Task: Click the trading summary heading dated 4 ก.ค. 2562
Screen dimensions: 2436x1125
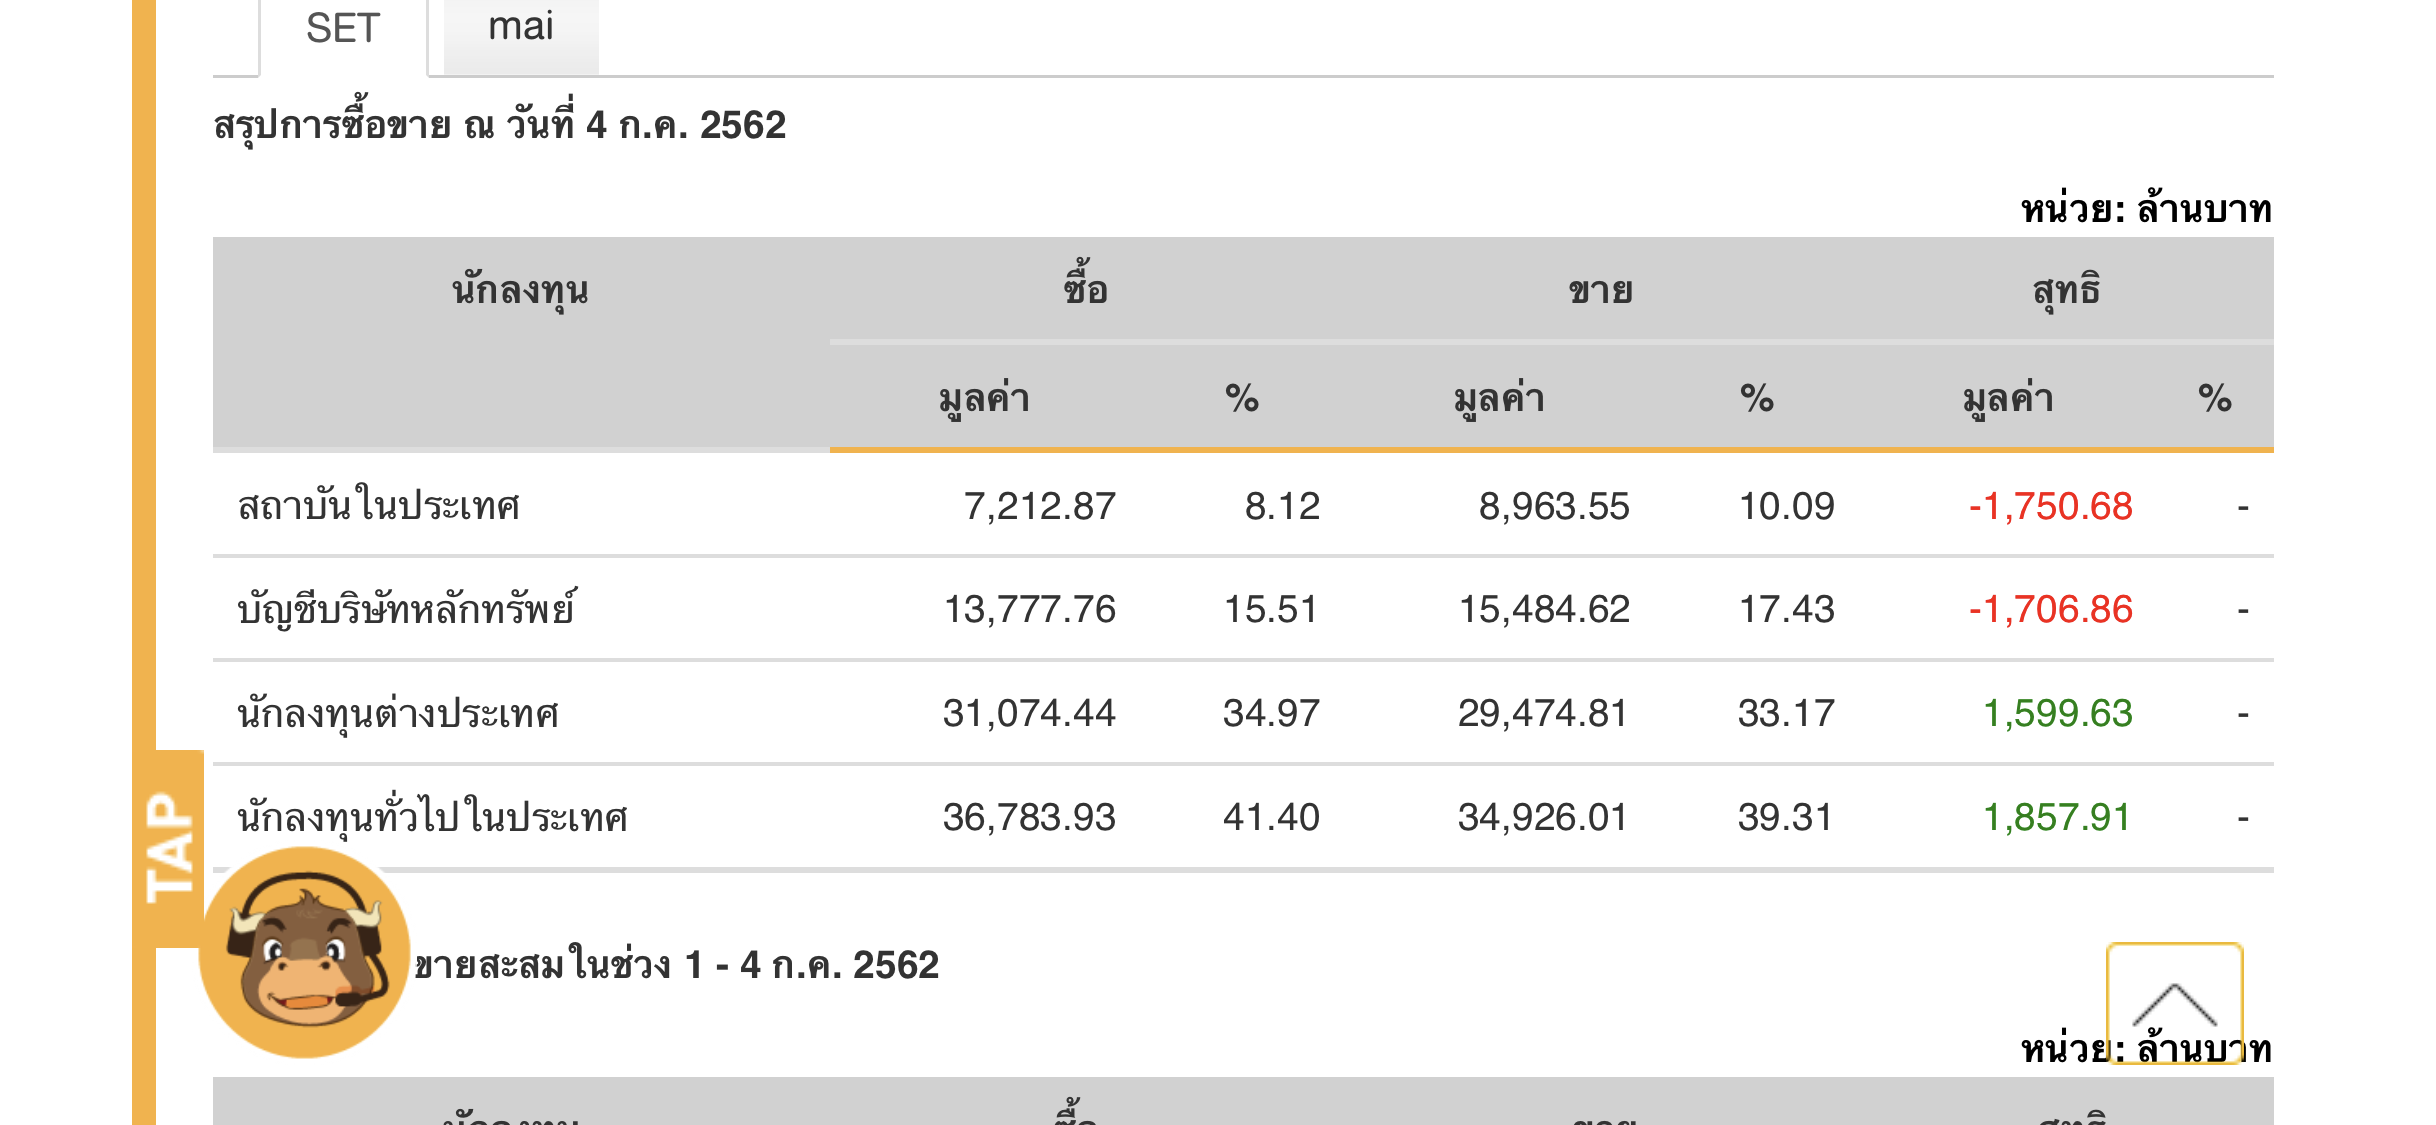Action: pyautogui.click(x=500, y=126)
